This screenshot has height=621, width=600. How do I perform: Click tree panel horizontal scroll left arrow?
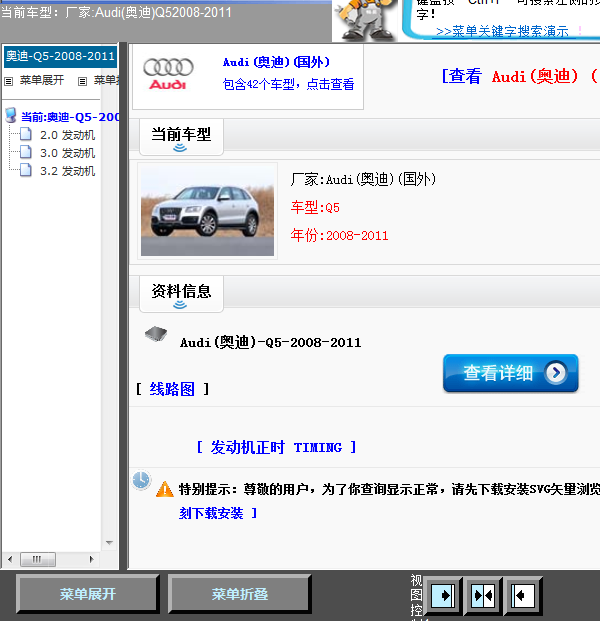coord(10,559)
